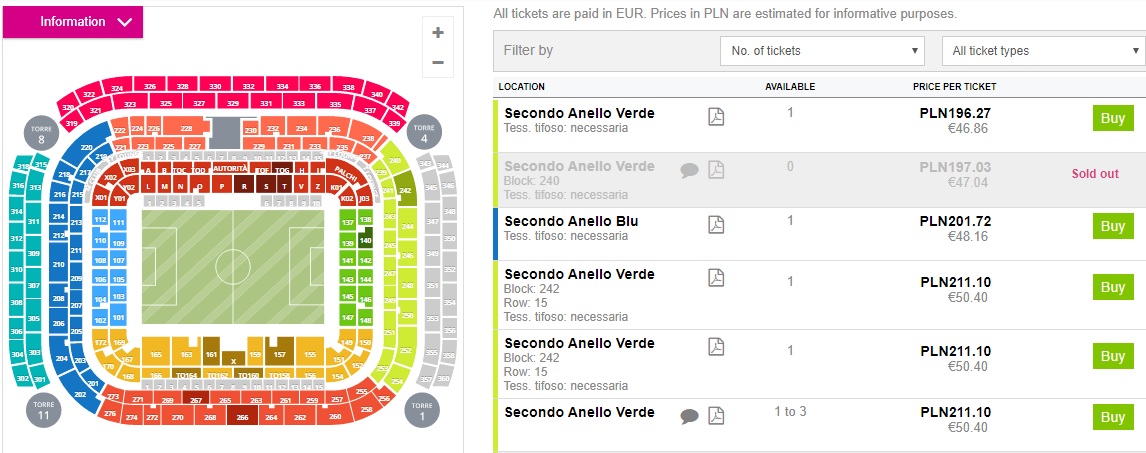Viewport: 1146px width, 453px height.
Task: Expand the Information panel
Action: tap(73, 22)
